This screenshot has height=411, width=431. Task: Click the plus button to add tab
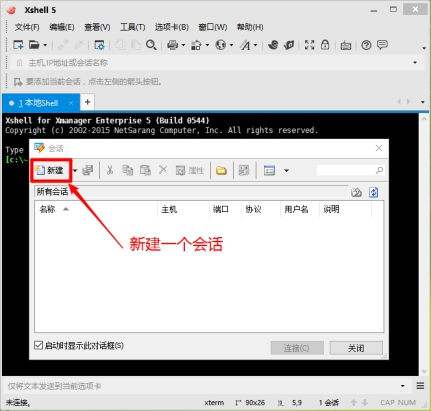88,102
